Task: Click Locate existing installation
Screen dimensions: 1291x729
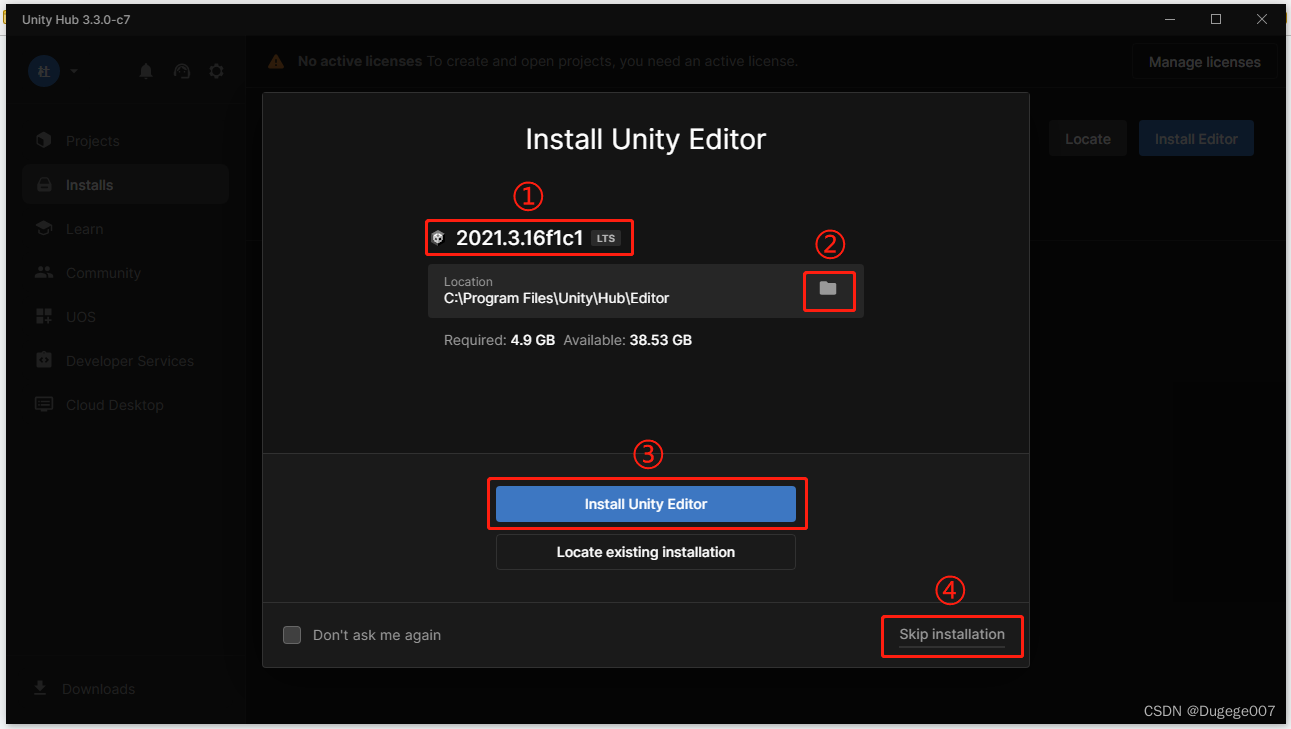Action: 646,552
